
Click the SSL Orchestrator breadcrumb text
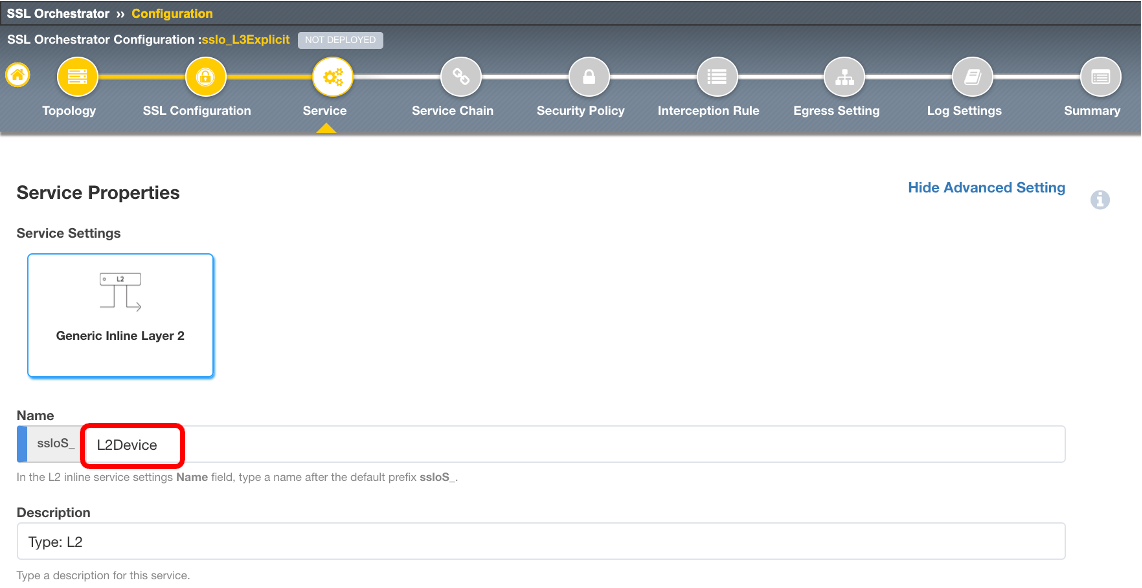pos(58,13)
